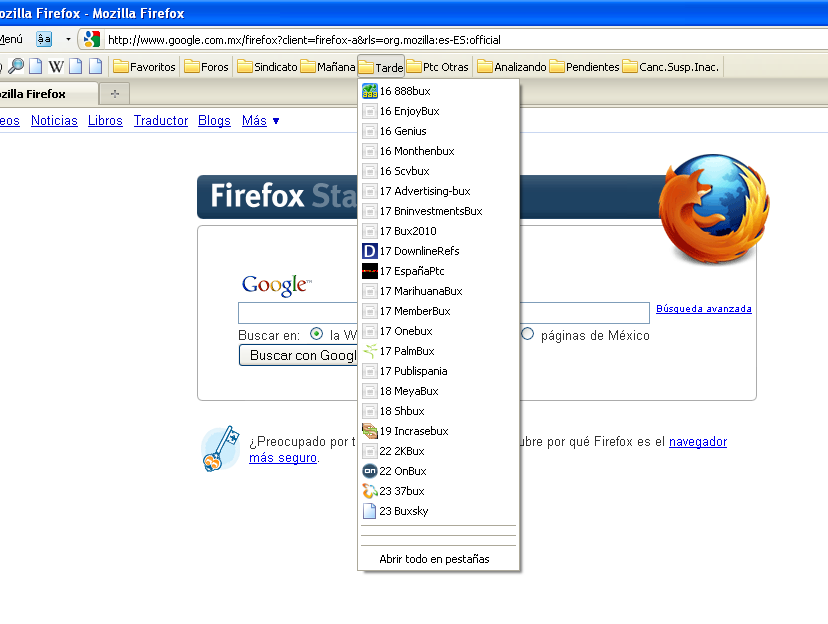Select 16 EnjoyBux from the menu
This screenshot has height=624, width=828.
[x=438, y=111]
